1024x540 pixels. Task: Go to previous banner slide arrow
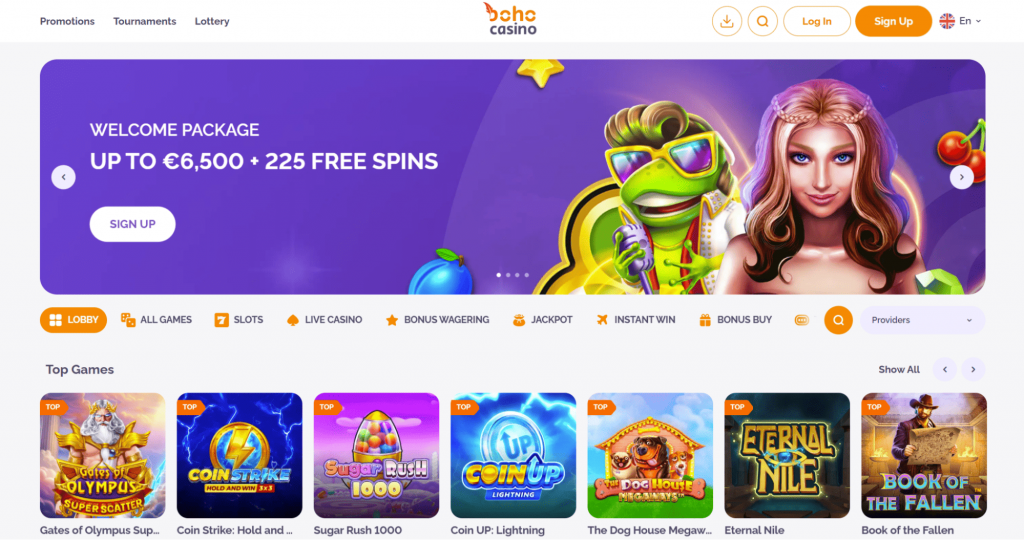coord(63,177)
